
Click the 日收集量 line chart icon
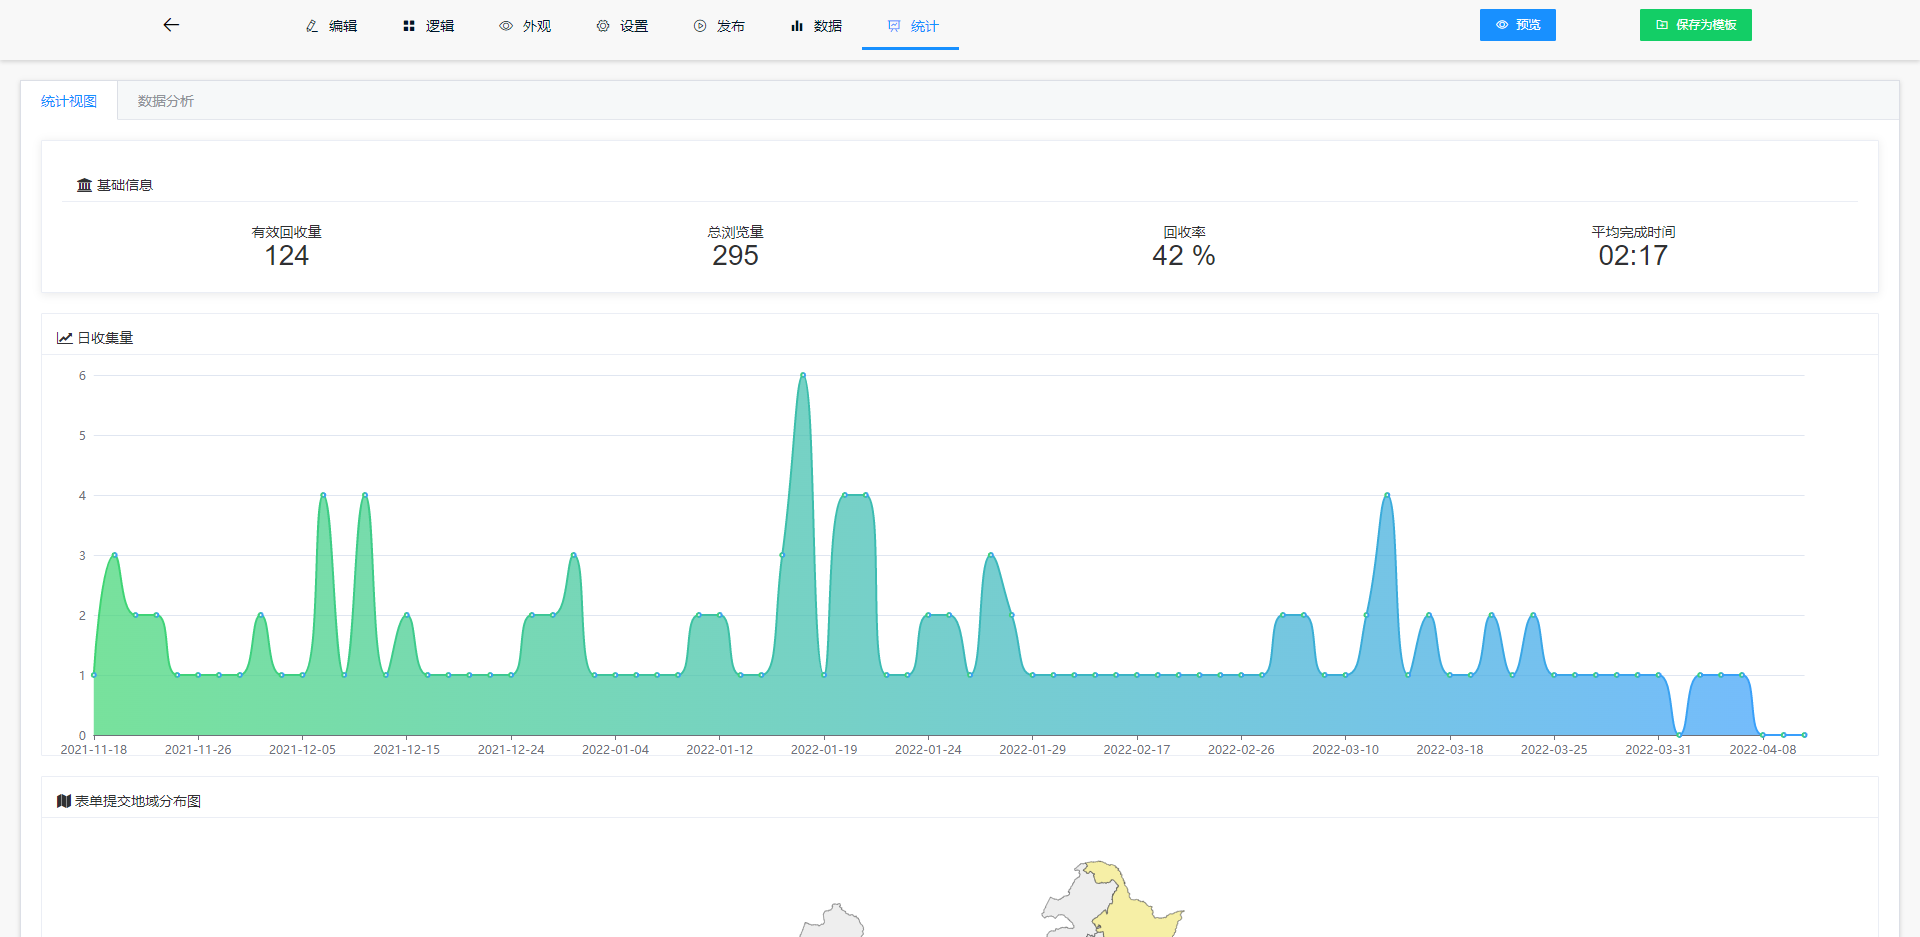(64, 338)
